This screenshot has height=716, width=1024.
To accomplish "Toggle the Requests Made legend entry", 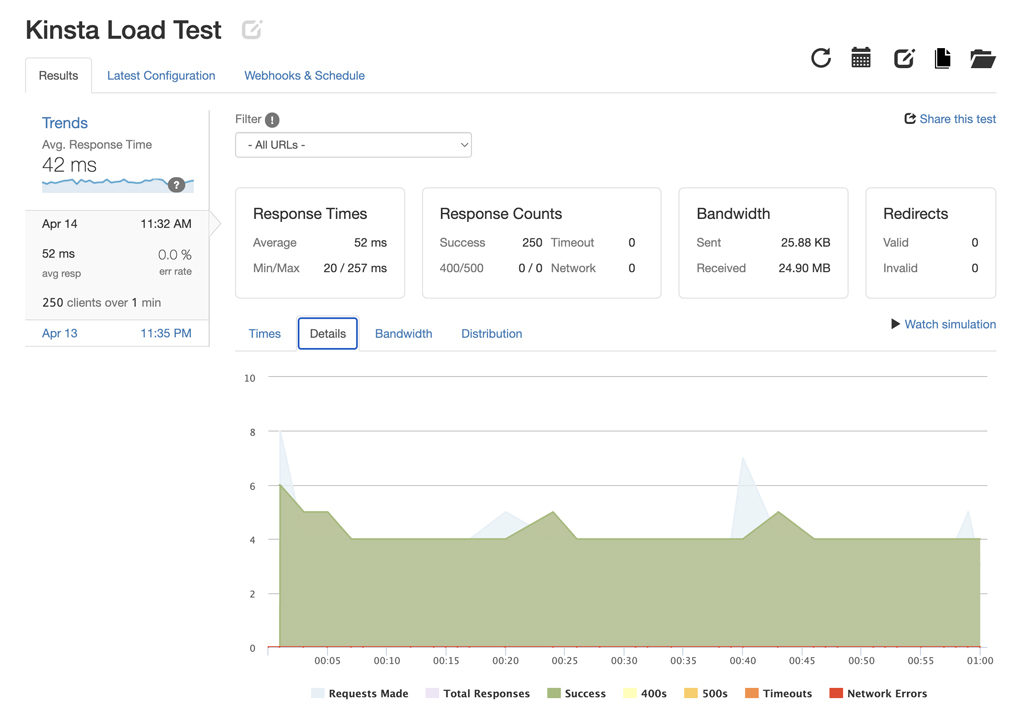I will [359, 693].
